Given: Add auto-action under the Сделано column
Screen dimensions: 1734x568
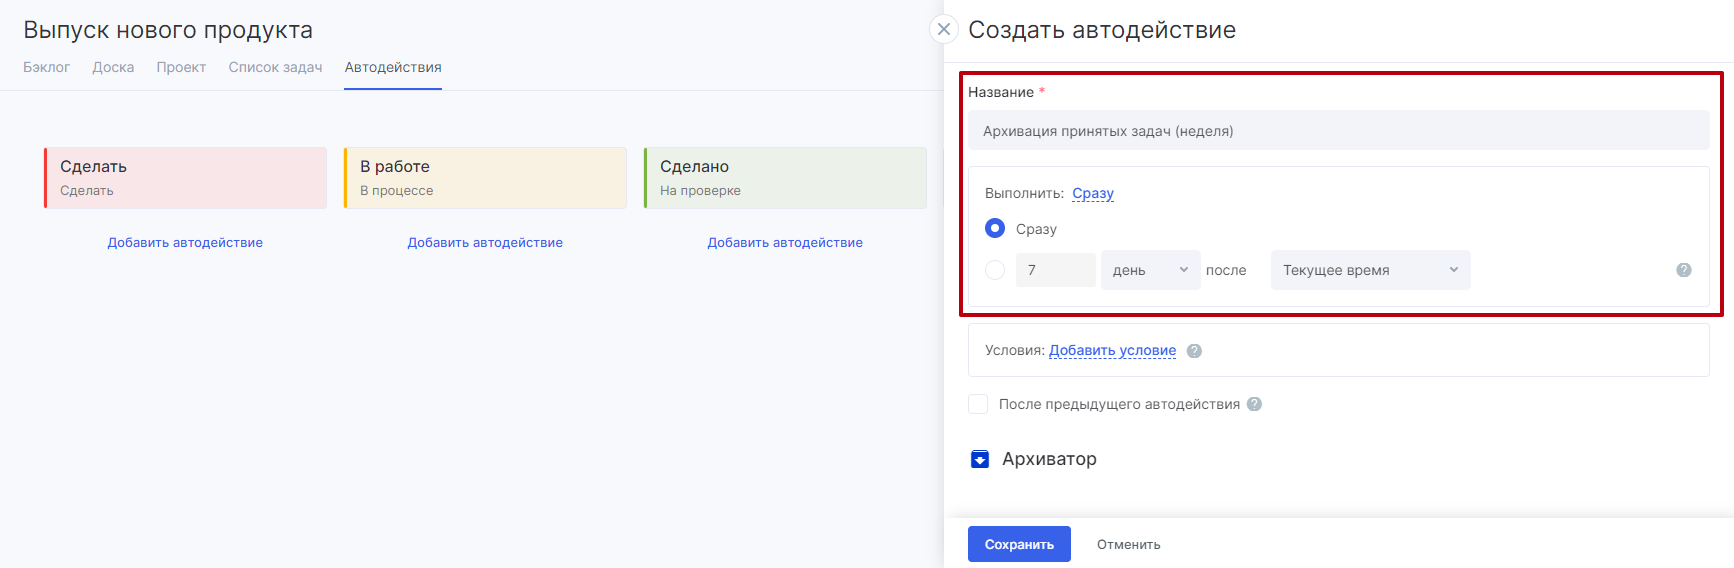Looking at the screenshot, I should pyautogui.click(x=785, y=242).
